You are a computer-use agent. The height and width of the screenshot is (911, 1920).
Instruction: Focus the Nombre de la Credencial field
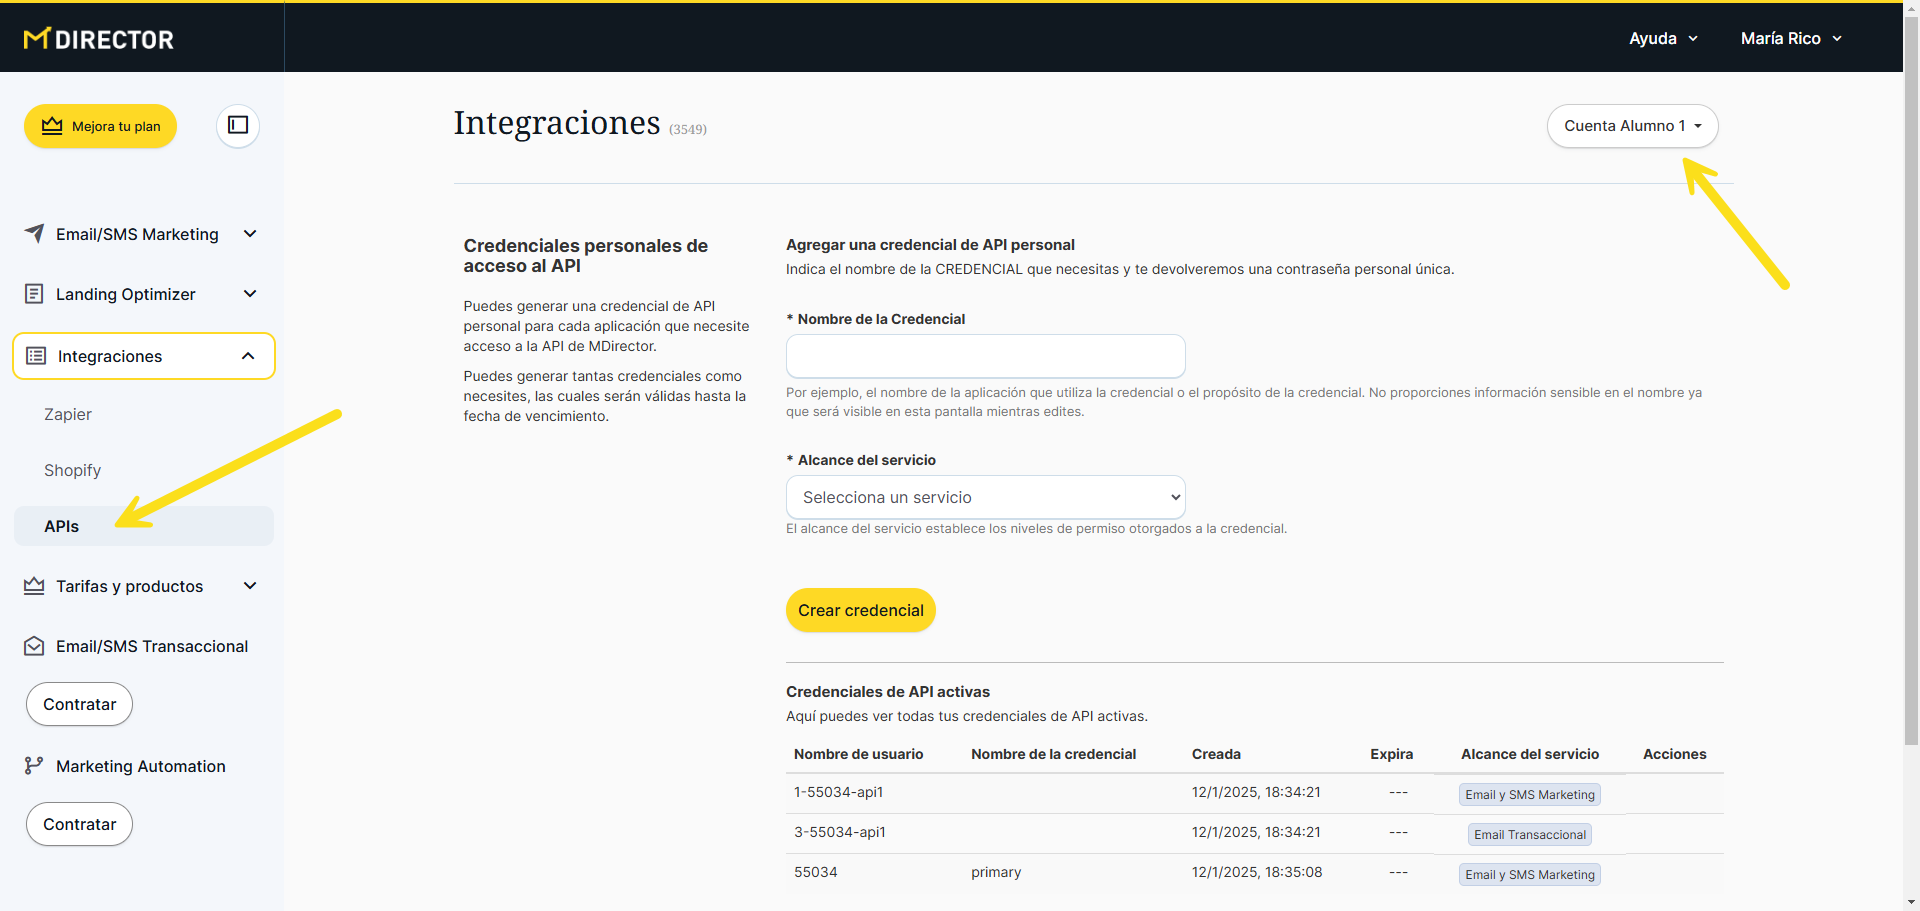coord(985,356)
